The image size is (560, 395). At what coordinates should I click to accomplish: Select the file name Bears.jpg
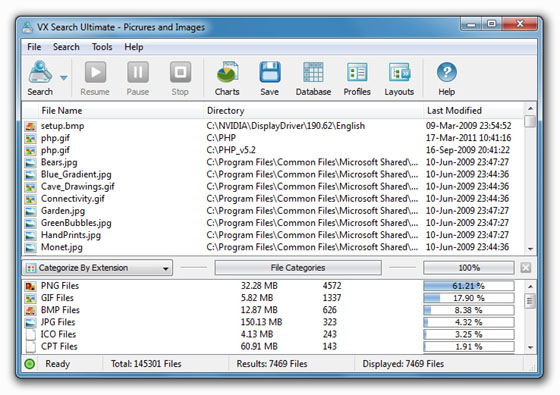59,162
